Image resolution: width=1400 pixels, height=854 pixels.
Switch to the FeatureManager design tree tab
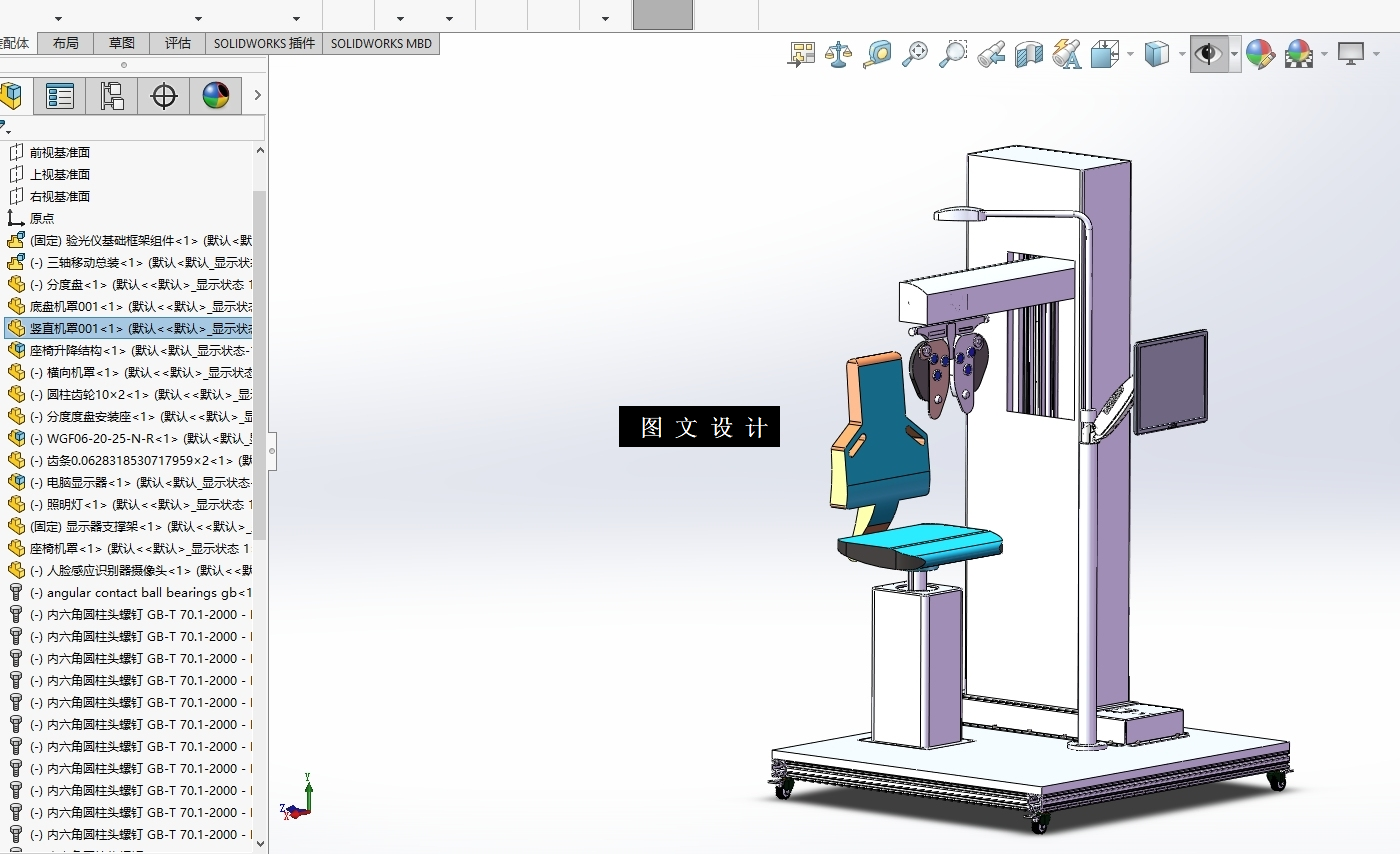(x=11, y=96)
